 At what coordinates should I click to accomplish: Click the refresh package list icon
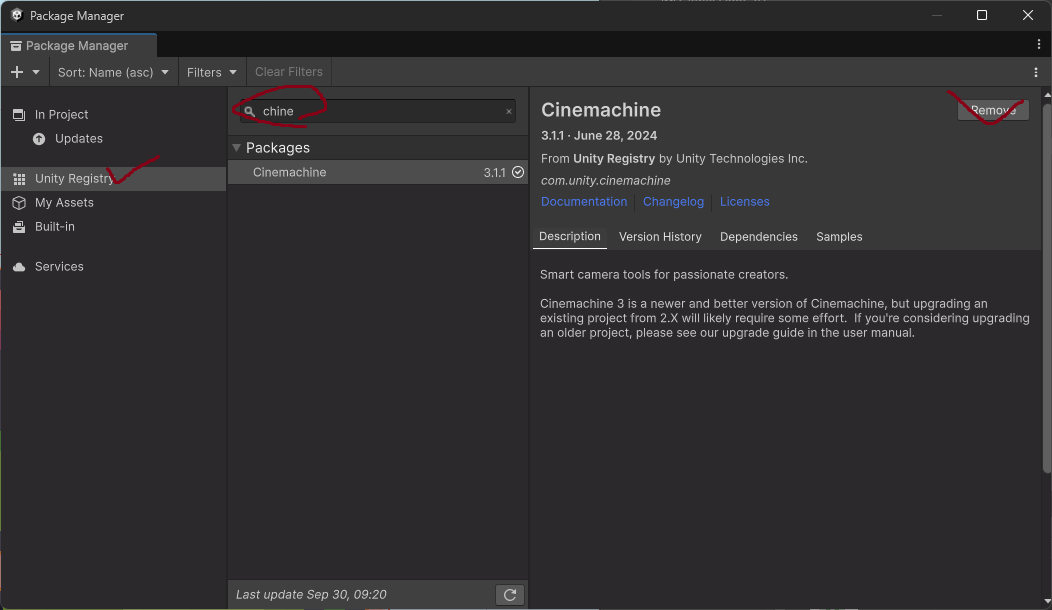tap(509, 595)
